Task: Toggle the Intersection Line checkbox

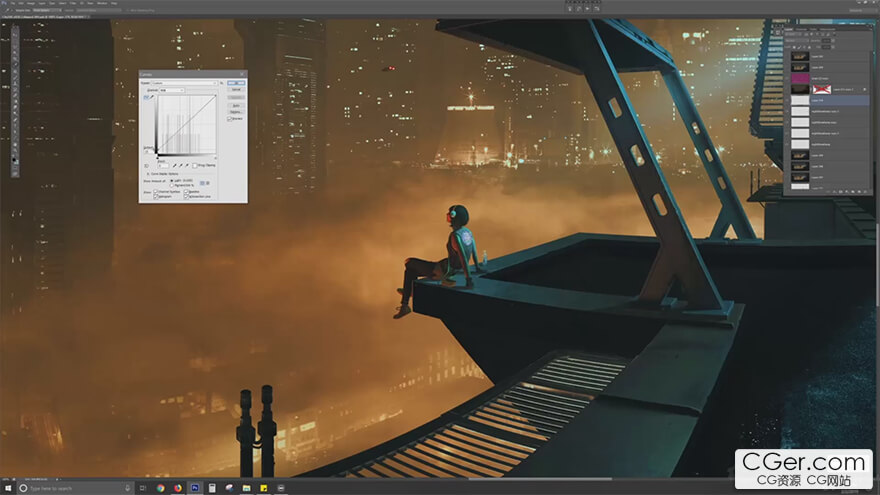Action: click(x=186, y=196)
